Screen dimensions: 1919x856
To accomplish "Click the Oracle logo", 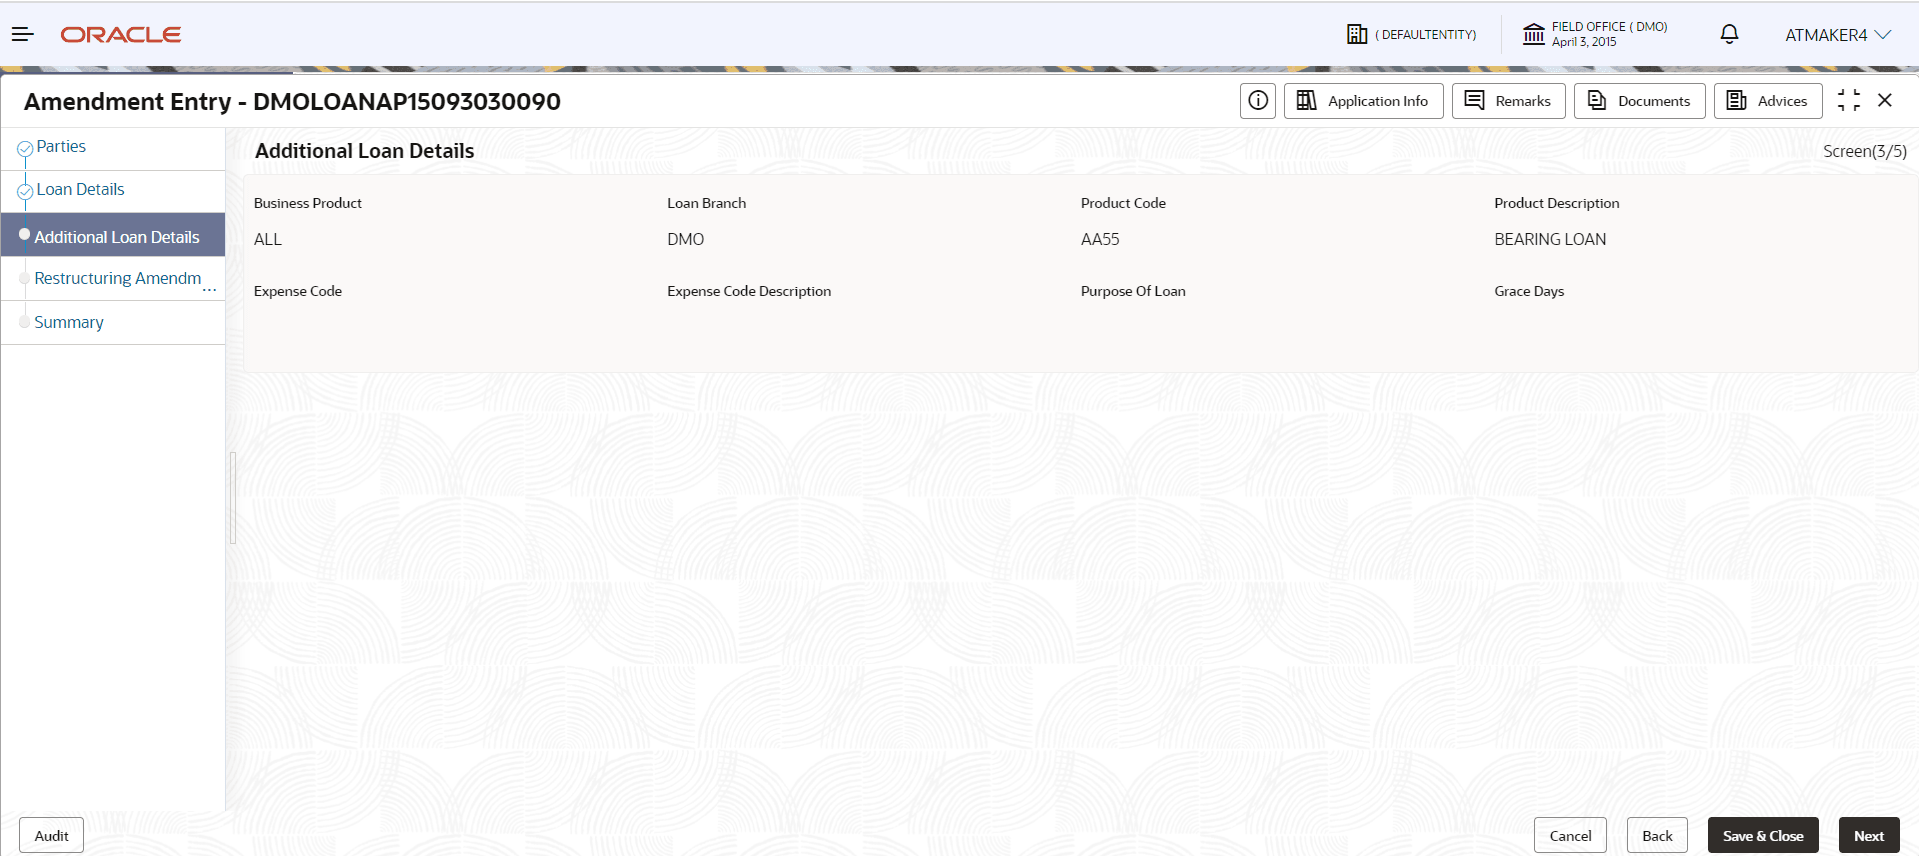I will tap(121, 35).
